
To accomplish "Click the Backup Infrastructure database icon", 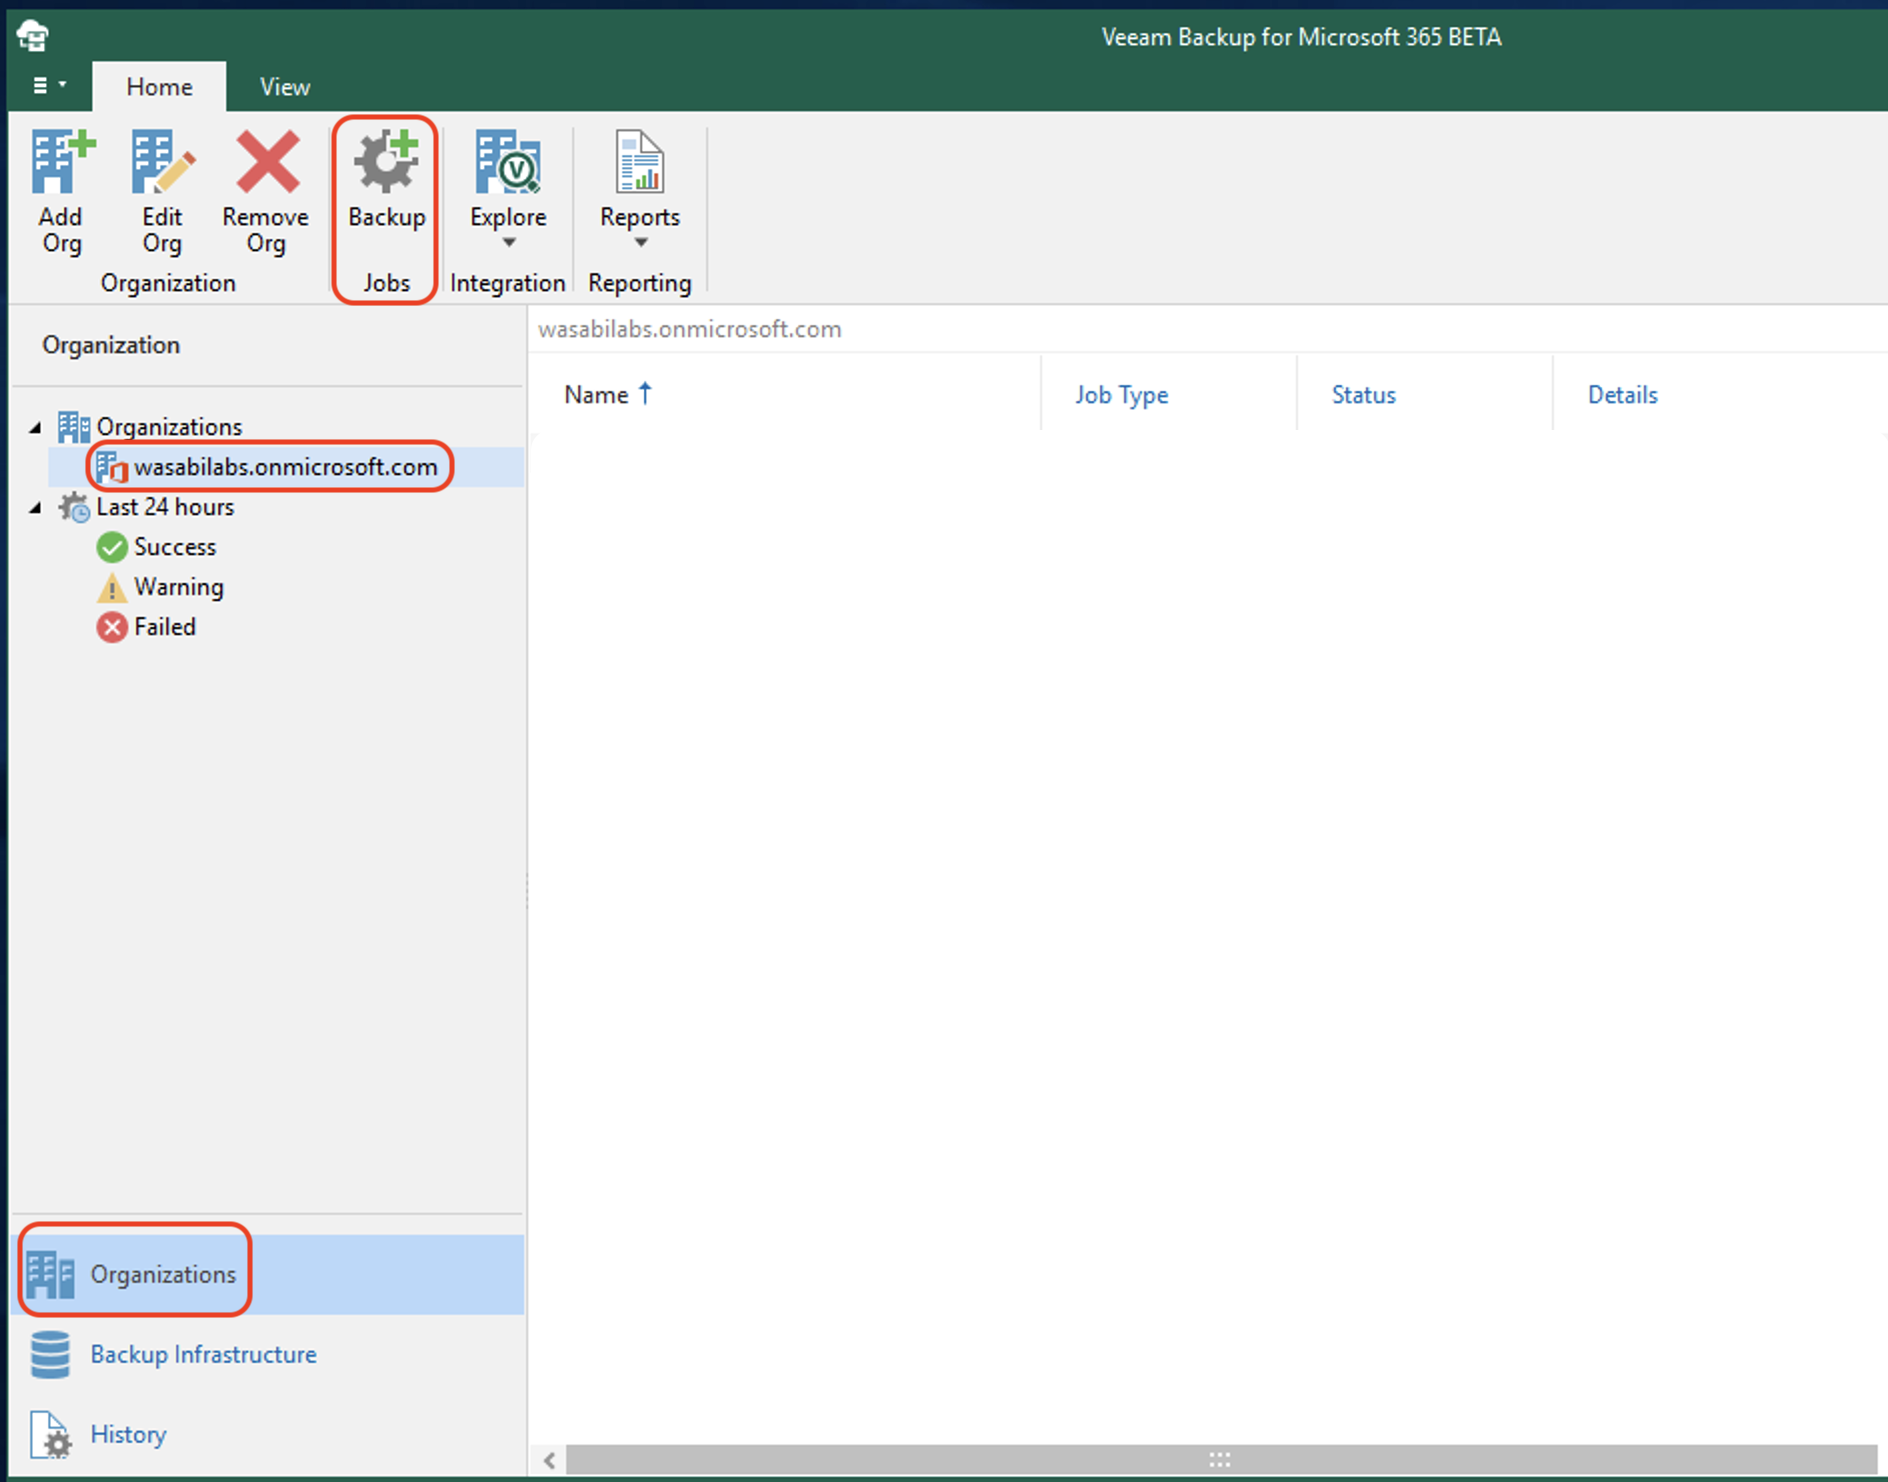I will click(50, 1354).
